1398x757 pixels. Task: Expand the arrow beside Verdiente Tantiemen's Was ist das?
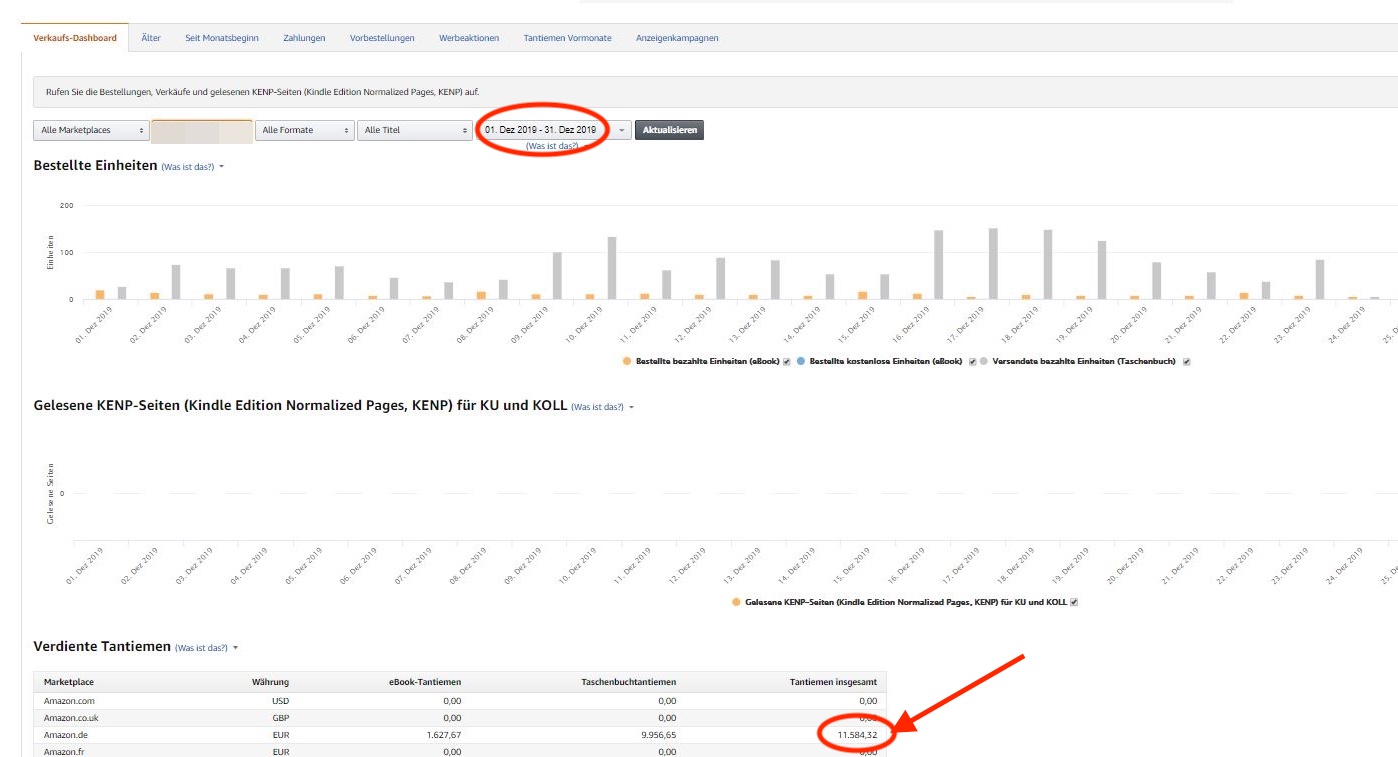(236, 648)
